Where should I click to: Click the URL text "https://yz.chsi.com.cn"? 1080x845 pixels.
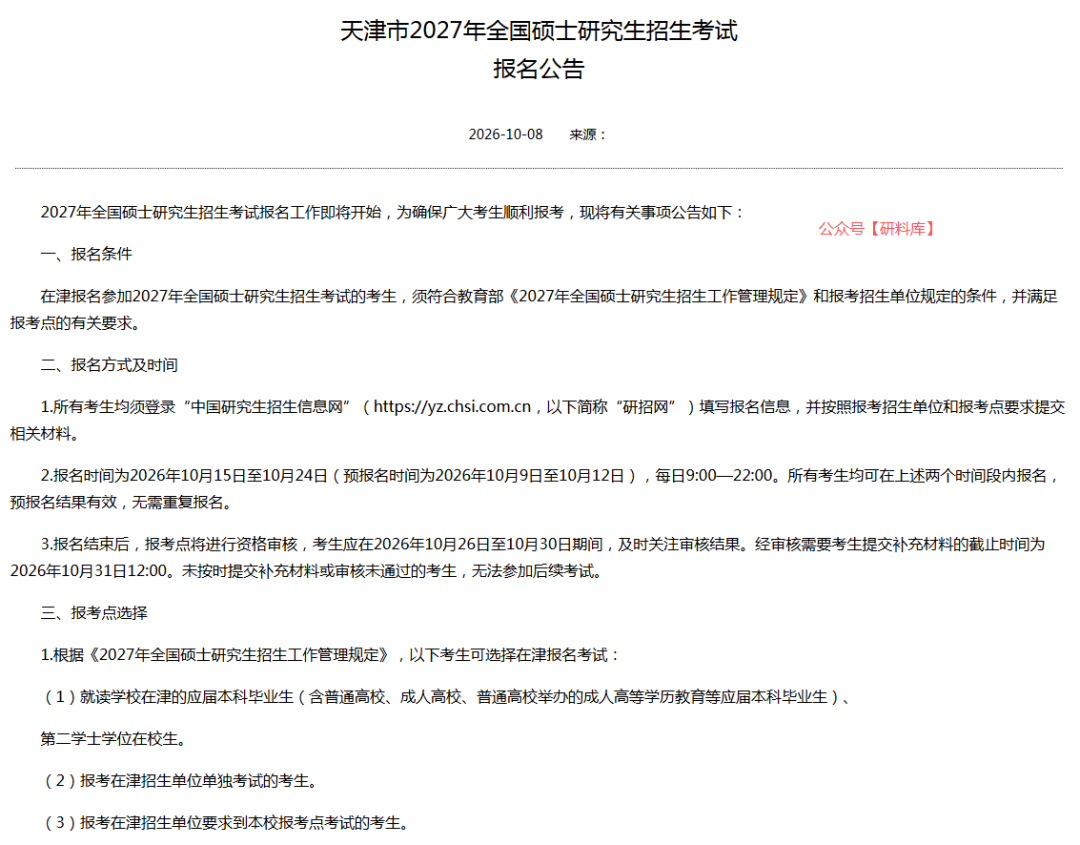tap(452, 407)
